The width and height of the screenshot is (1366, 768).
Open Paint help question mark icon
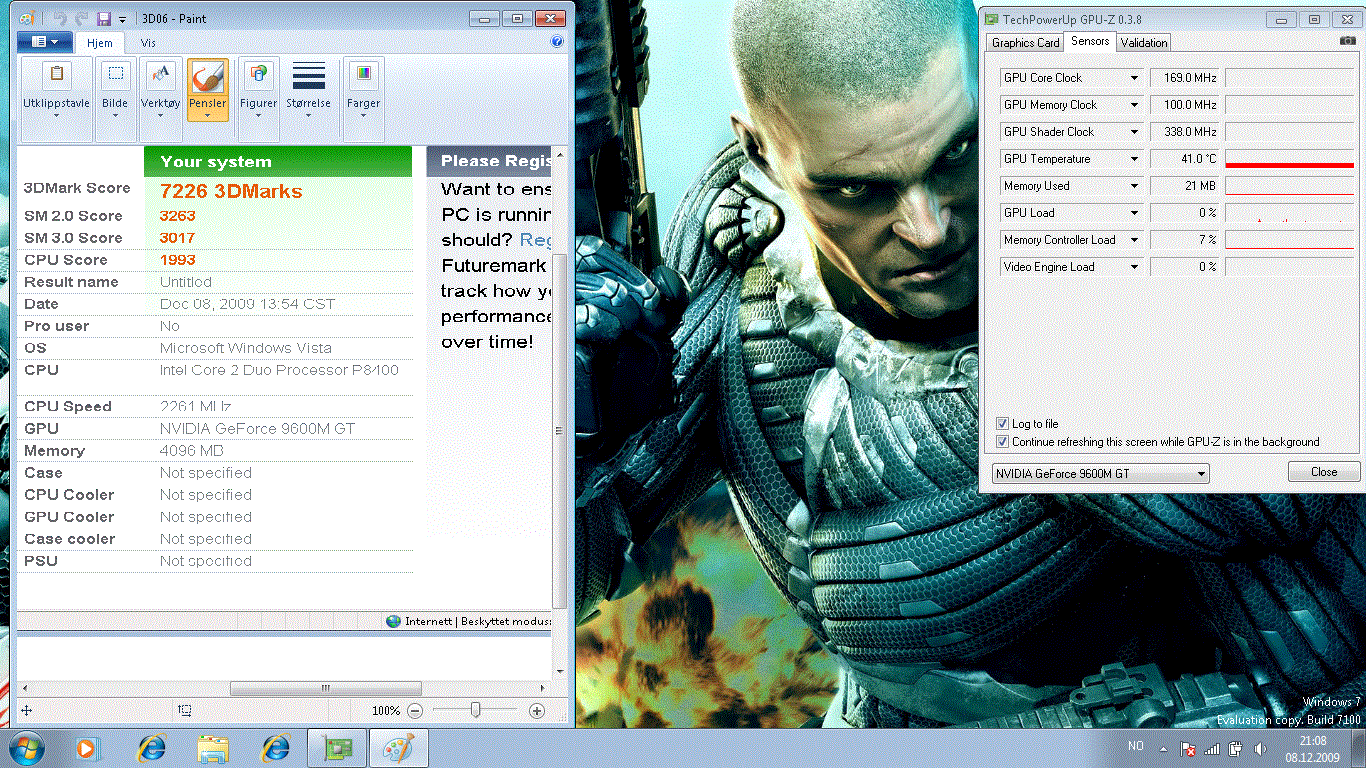coord(557,42)
